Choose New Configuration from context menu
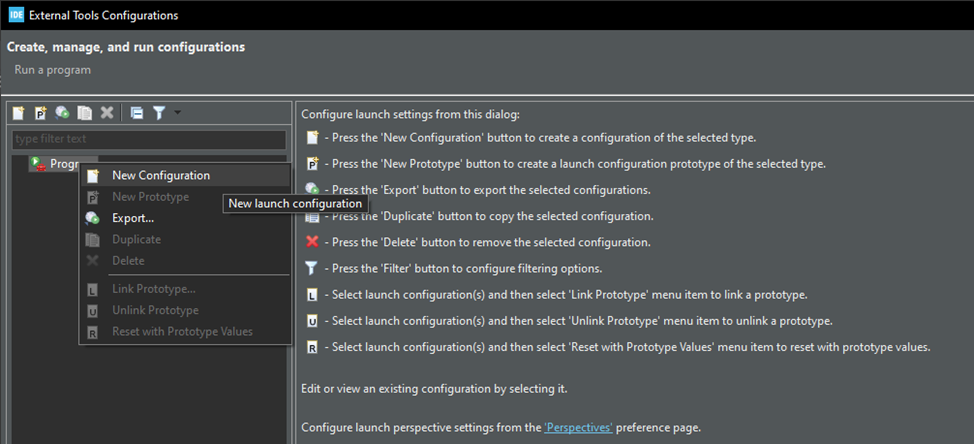Viewport: 974px width, 444px height. click(x=160, y=175)
